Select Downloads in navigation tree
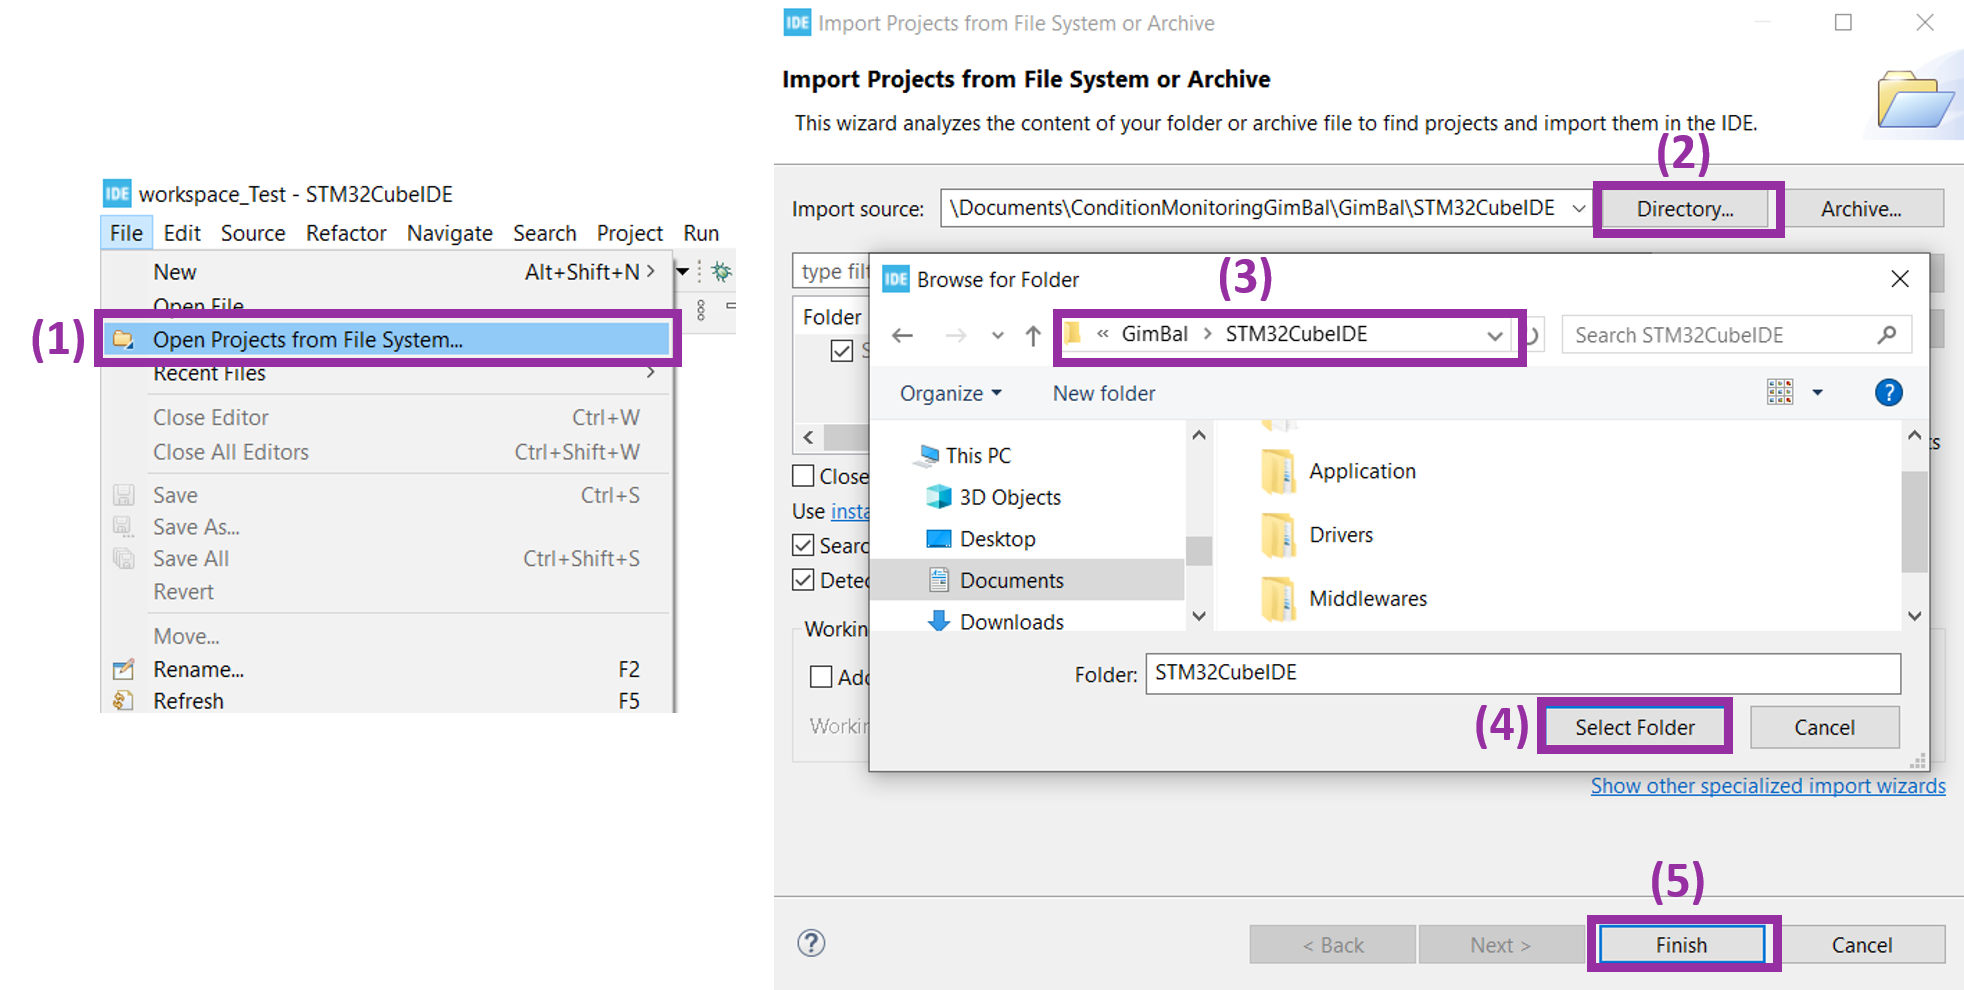 pos(1011,621)
